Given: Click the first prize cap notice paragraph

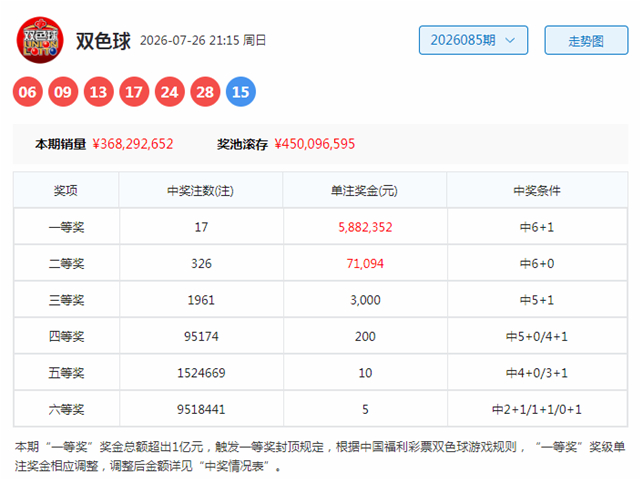Looking at the screenshot, I should coord(320,456).
